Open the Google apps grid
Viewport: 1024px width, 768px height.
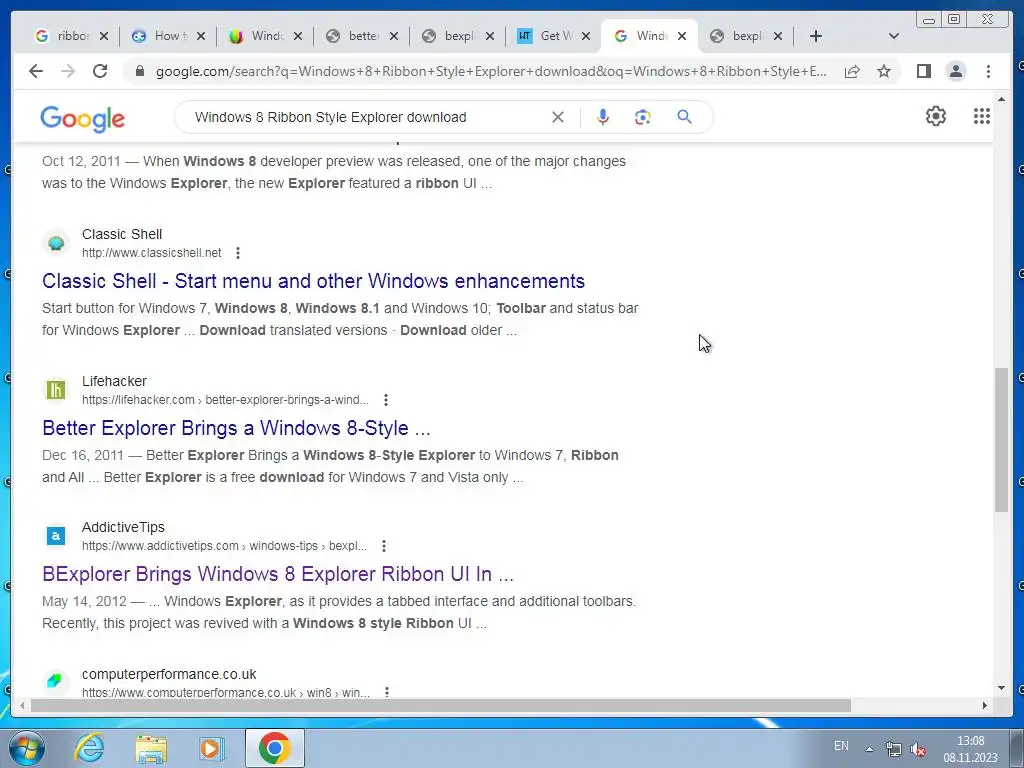982,116
